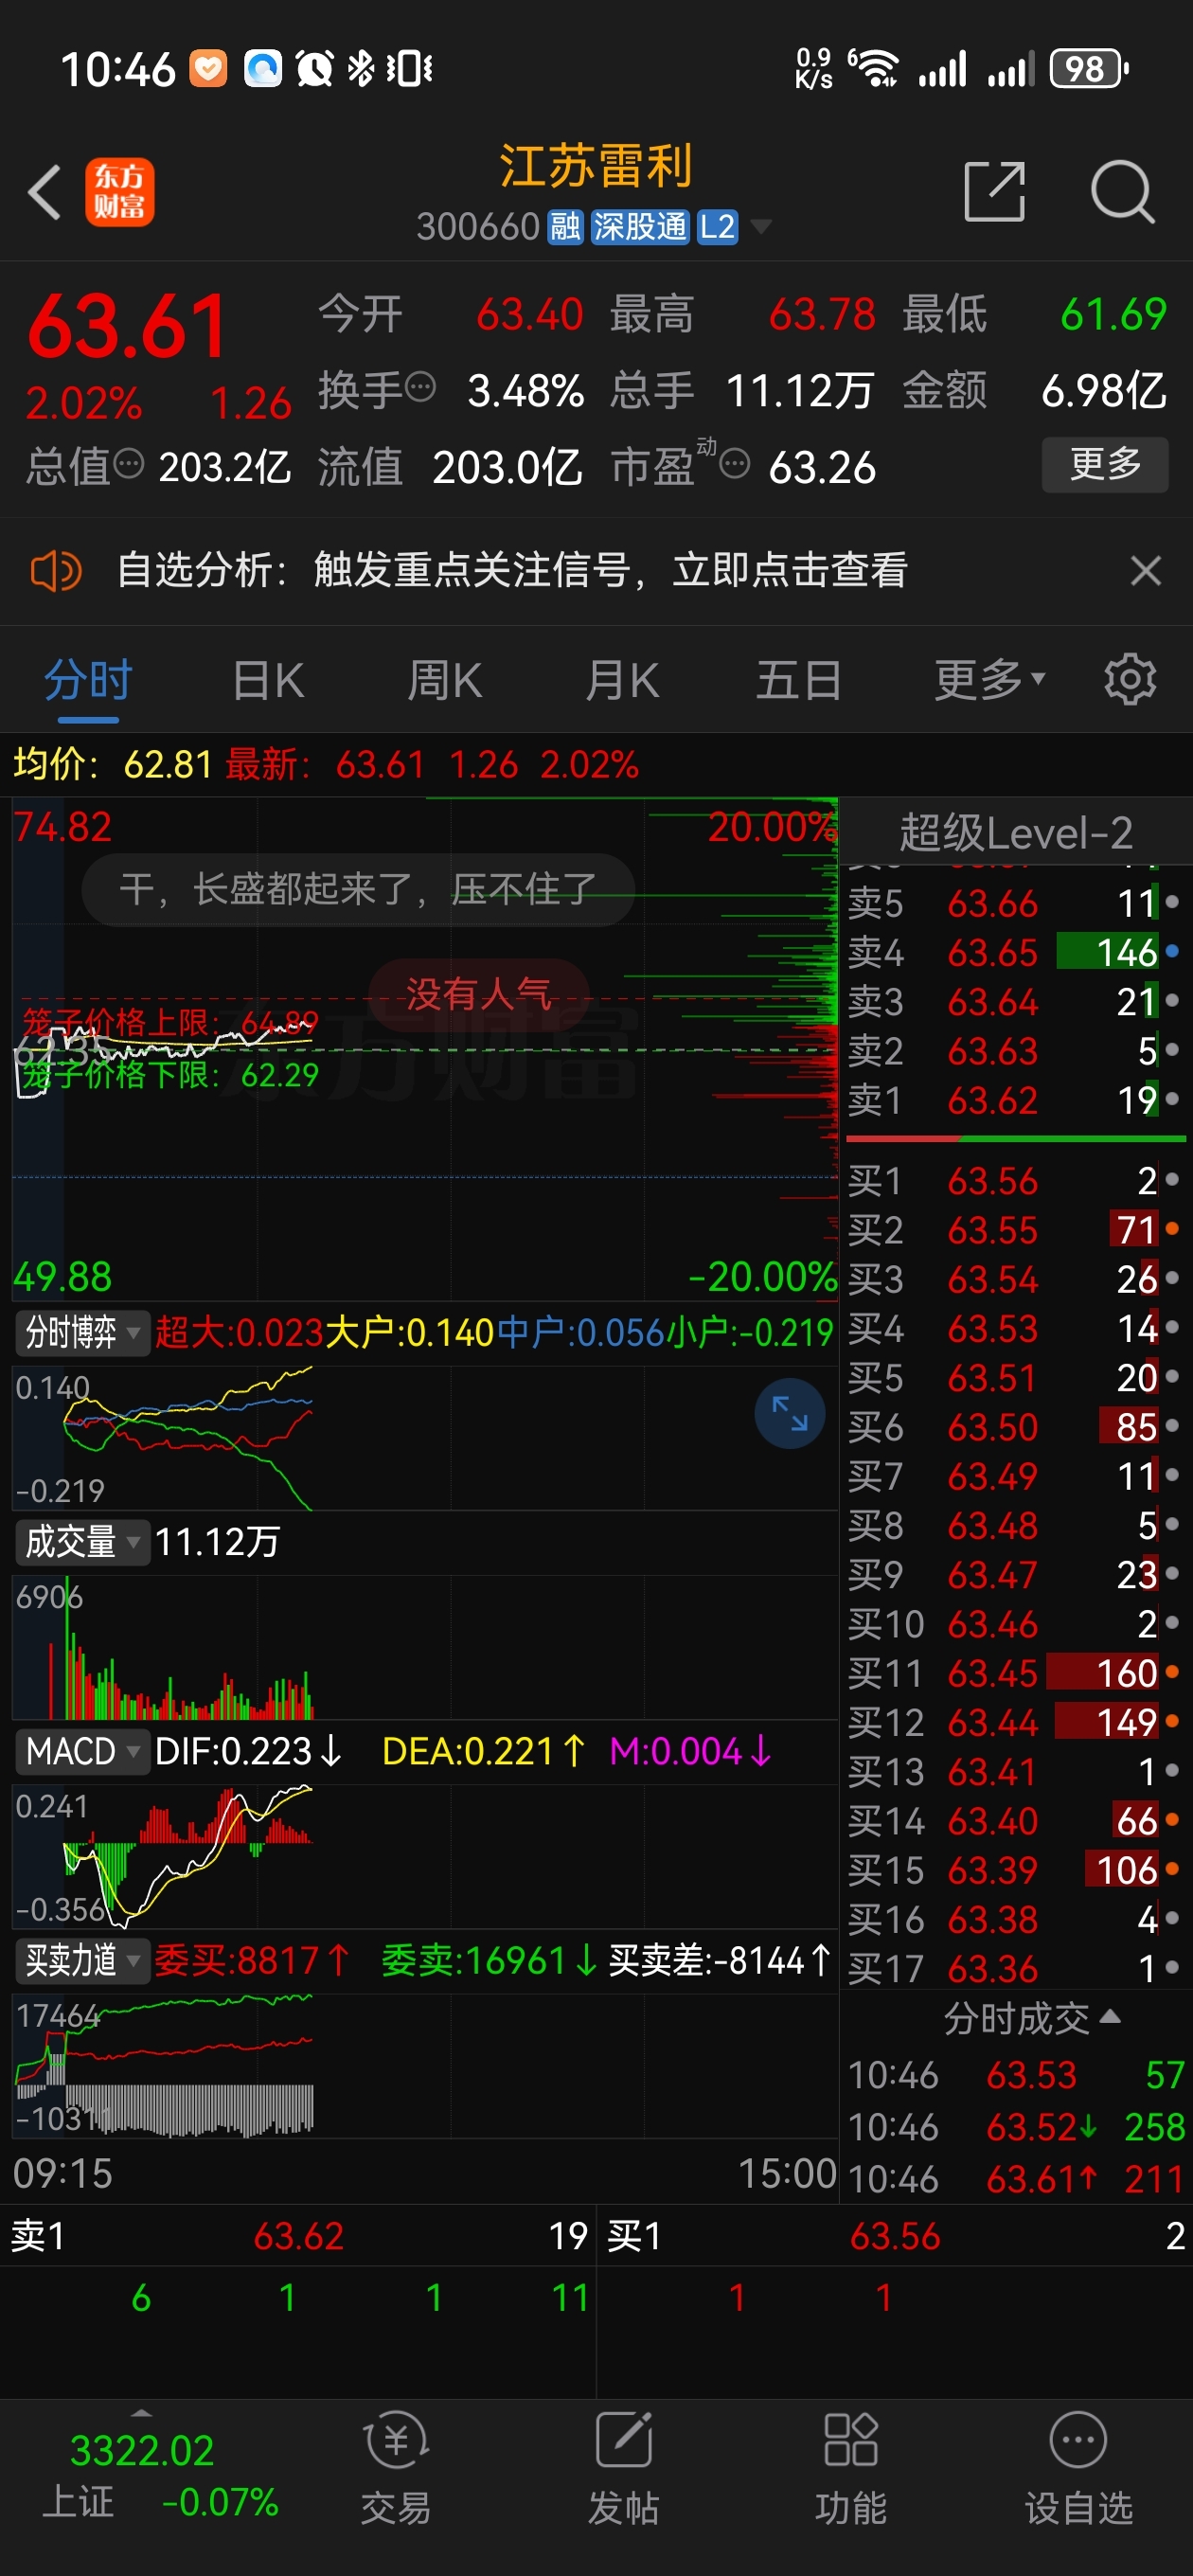
Task: Select the 买17 63.36 order row
Action: pyautogui.click(x=1015, y=1967)
